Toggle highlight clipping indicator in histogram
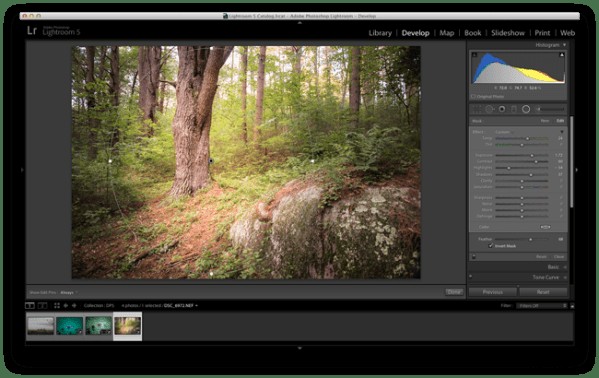This screenshot has width=599, height=378. (562, 55)
